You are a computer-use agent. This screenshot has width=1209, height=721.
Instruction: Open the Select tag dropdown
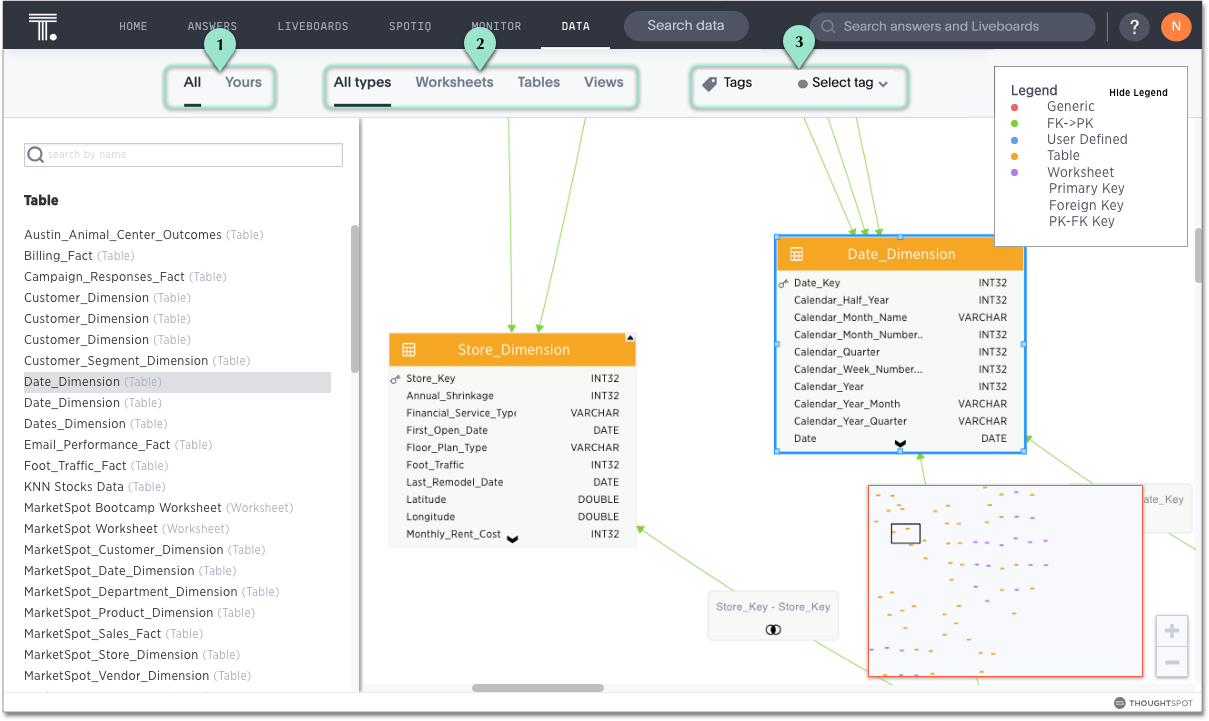[843, 84]
